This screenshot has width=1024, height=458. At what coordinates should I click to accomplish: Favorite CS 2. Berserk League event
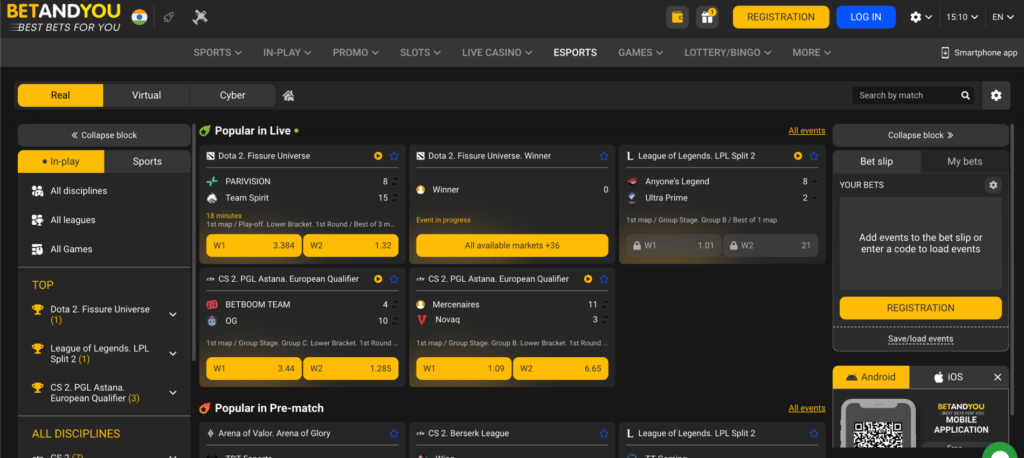click(x=604, y=433)
